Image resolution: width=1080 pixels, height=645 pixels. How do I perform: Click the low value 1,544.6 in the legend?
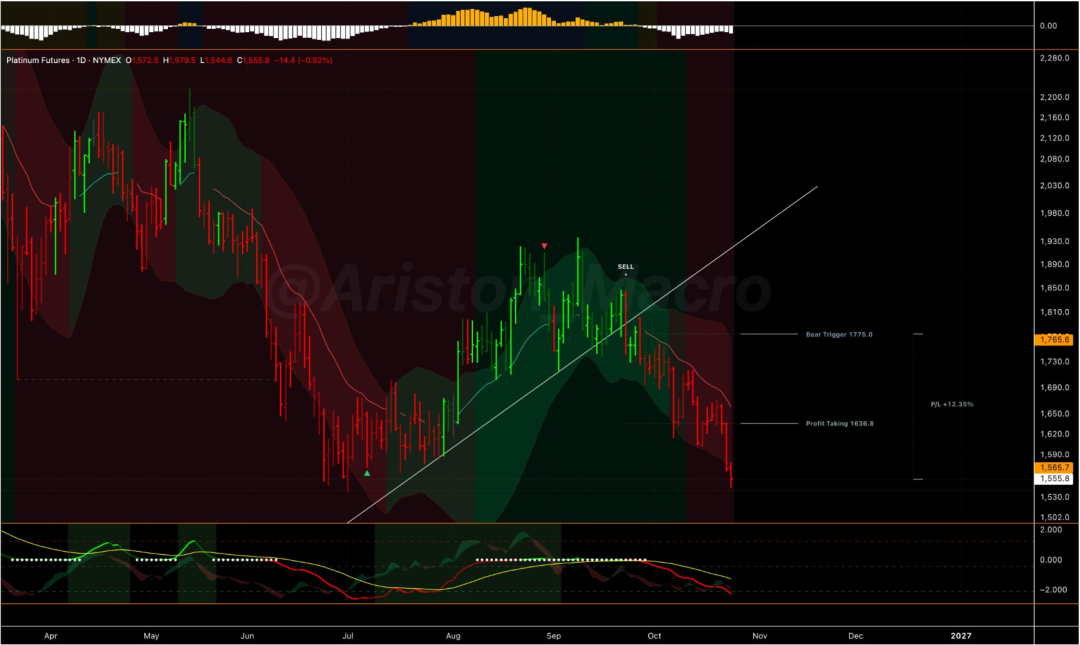pyautogui.click(x=219, y=61)
